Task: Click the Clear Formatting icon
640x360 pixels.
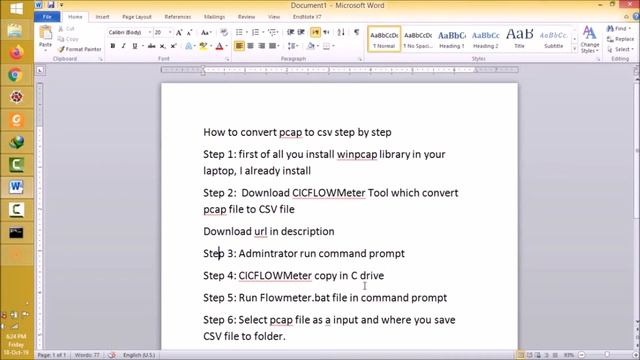Action: click(224, 32)
